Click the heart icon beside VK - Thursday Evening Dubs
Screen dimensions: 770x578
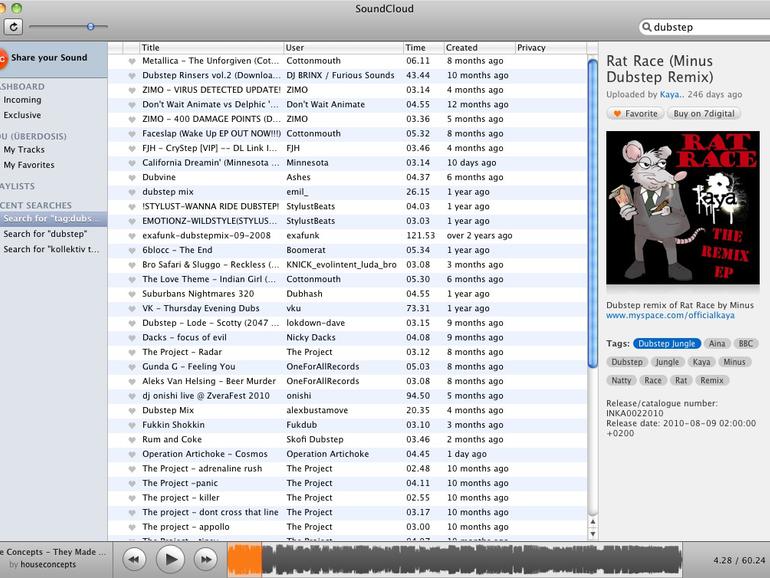[132, 309]
